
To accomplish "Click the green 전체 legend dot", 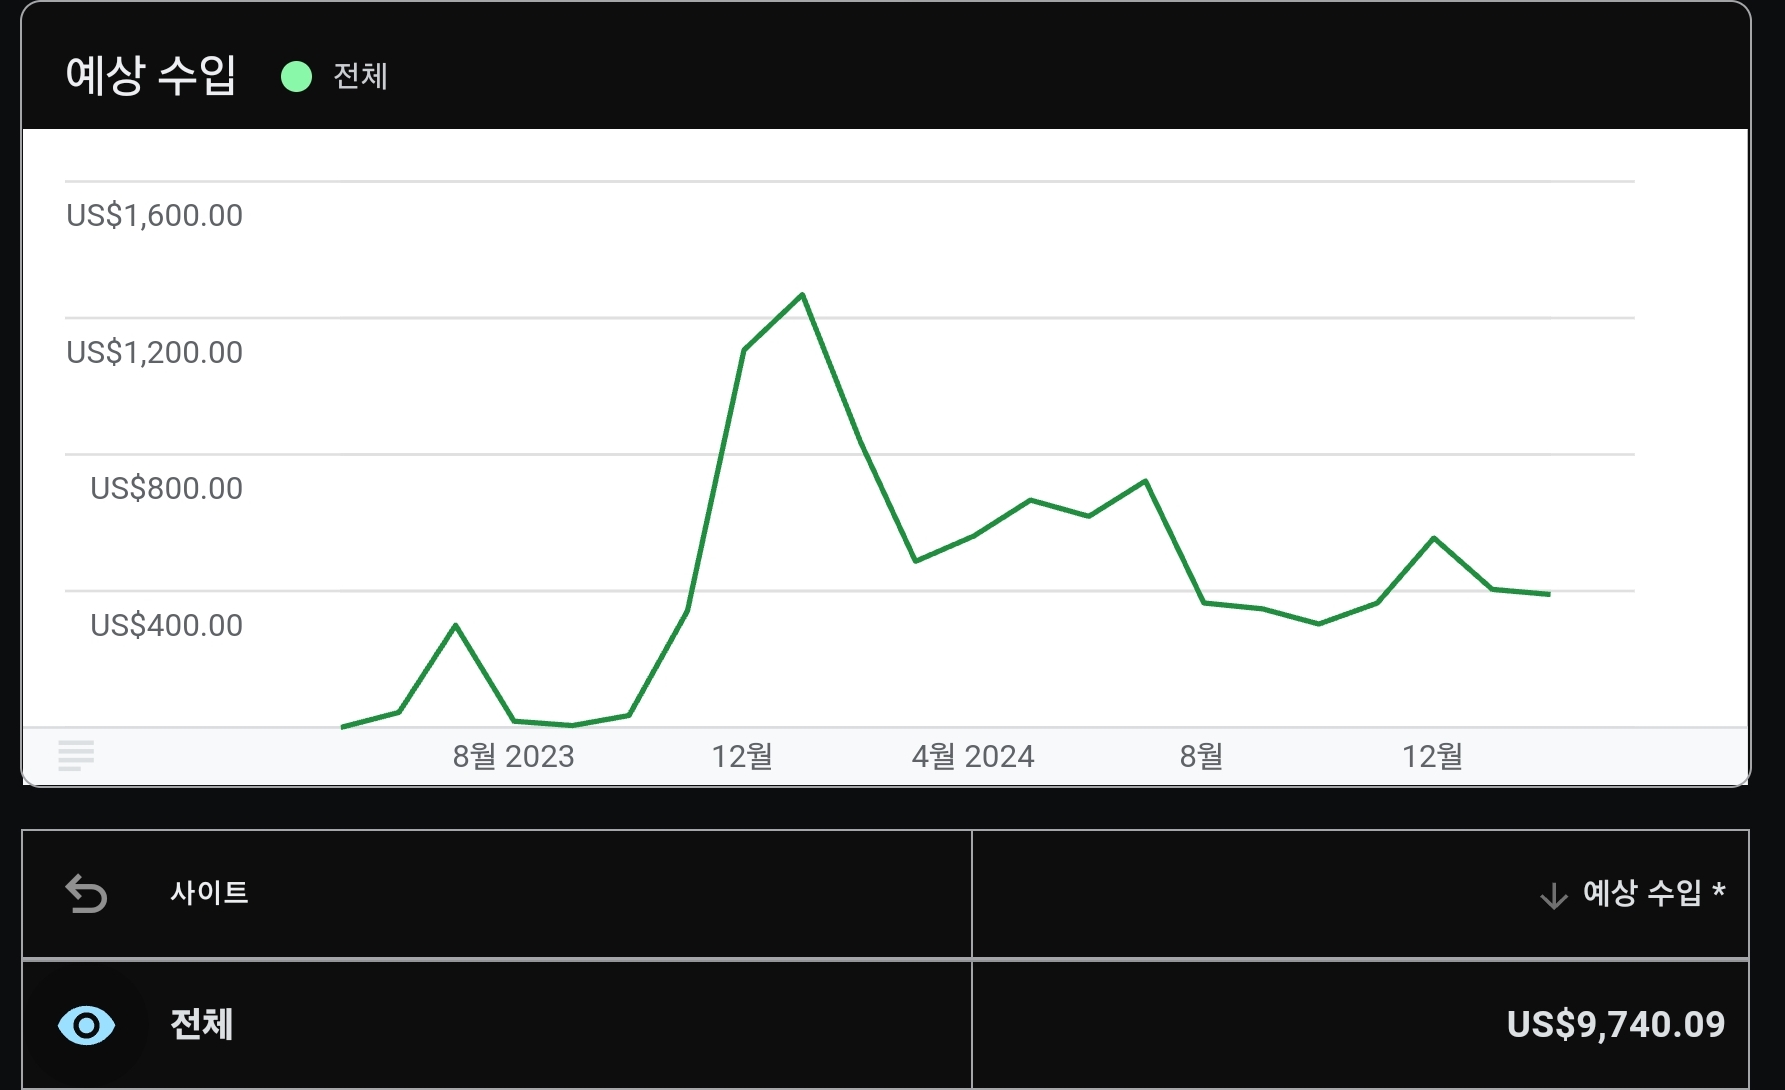I will 296,76.
